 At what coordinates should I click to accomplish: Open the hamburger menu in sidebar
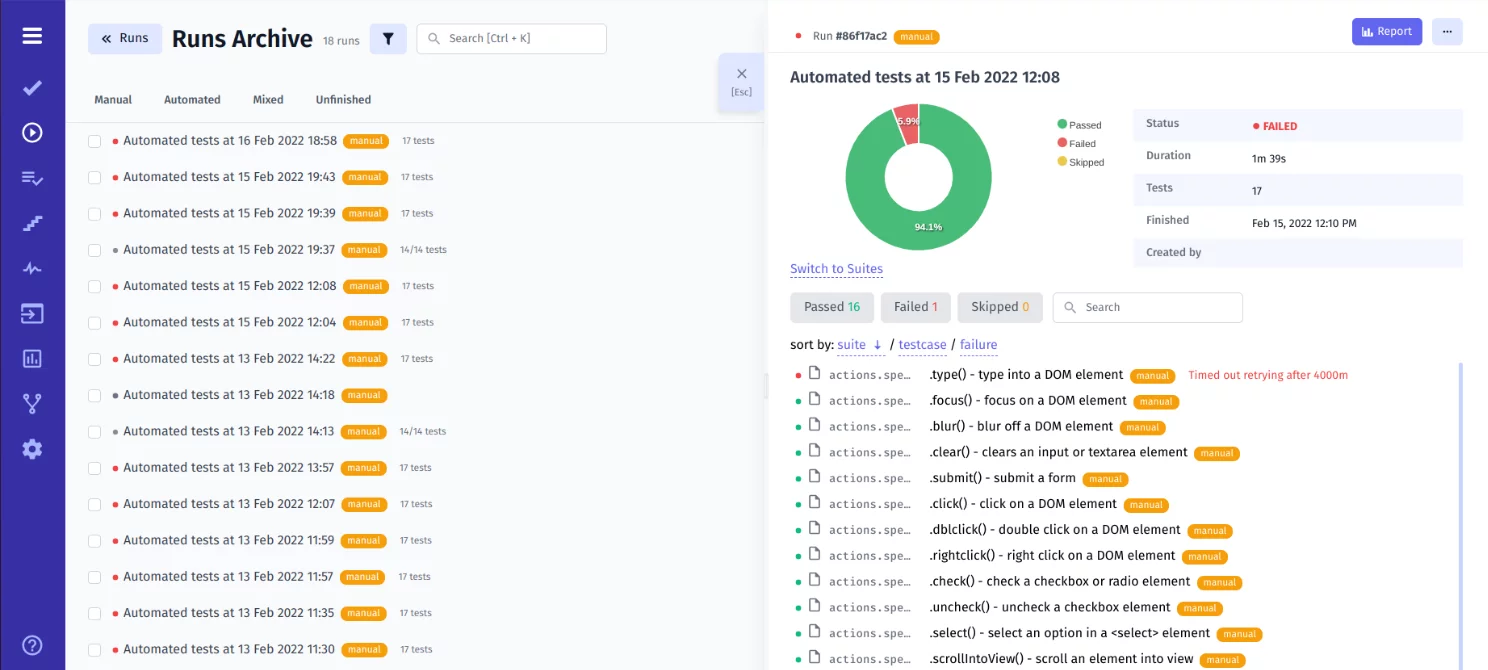(32, 36)
